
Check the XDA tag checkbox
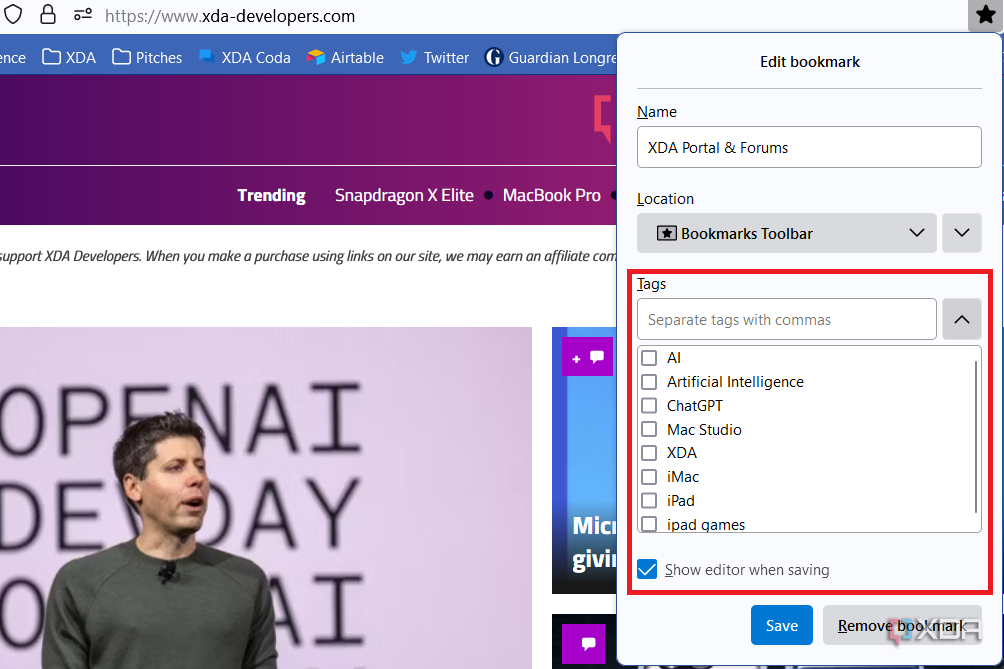pyautogui.click(x=649, y=453)
